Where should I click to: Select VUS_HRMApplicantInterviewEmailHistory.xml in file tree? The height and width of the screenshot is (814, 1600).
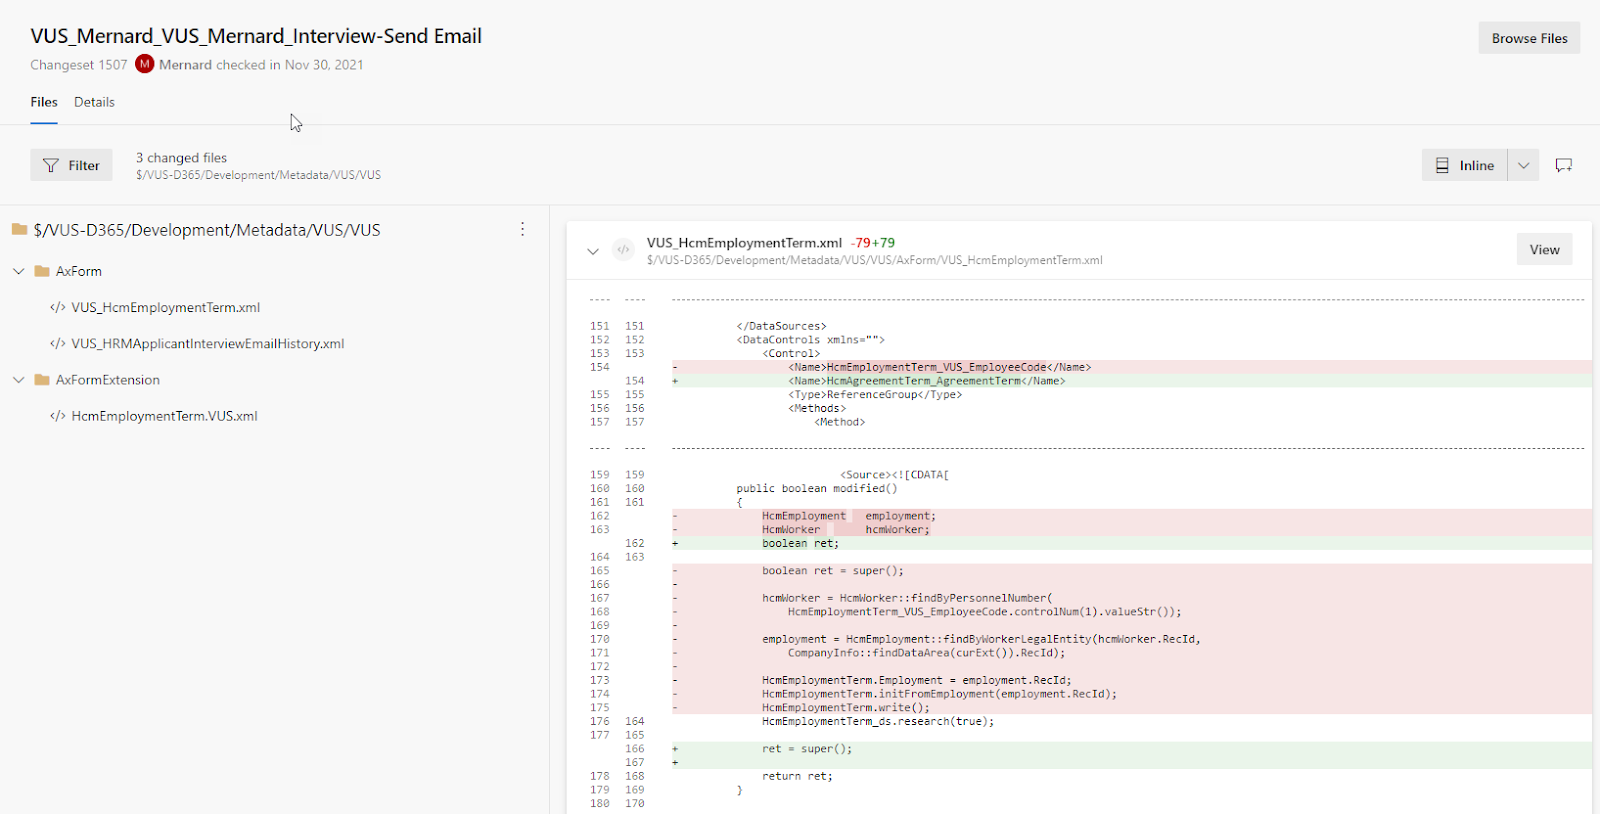[208, 343]
